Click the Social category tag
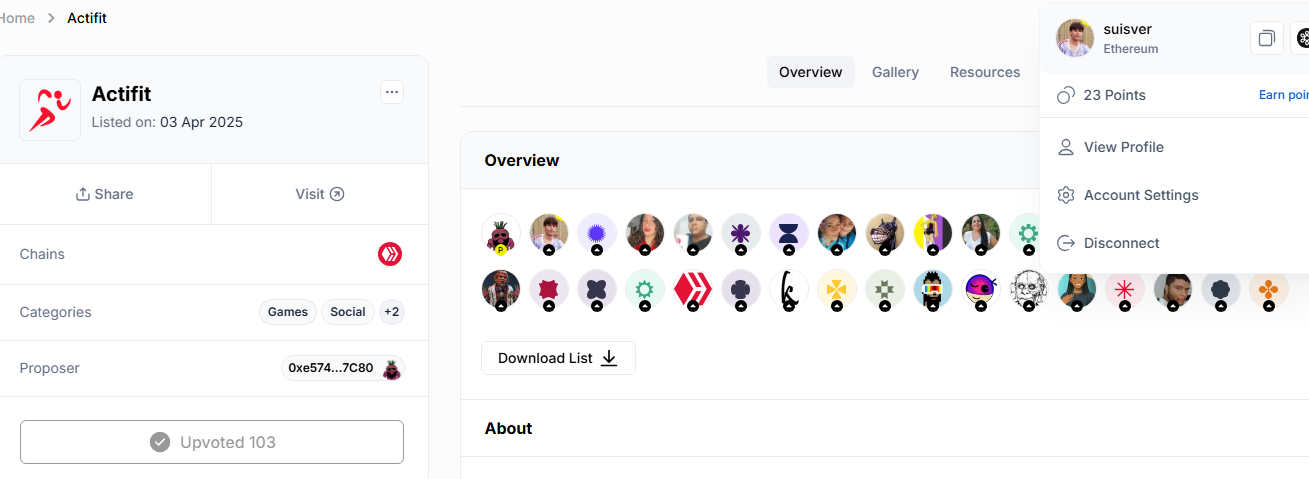1309x479 pixels. point(348,312)
